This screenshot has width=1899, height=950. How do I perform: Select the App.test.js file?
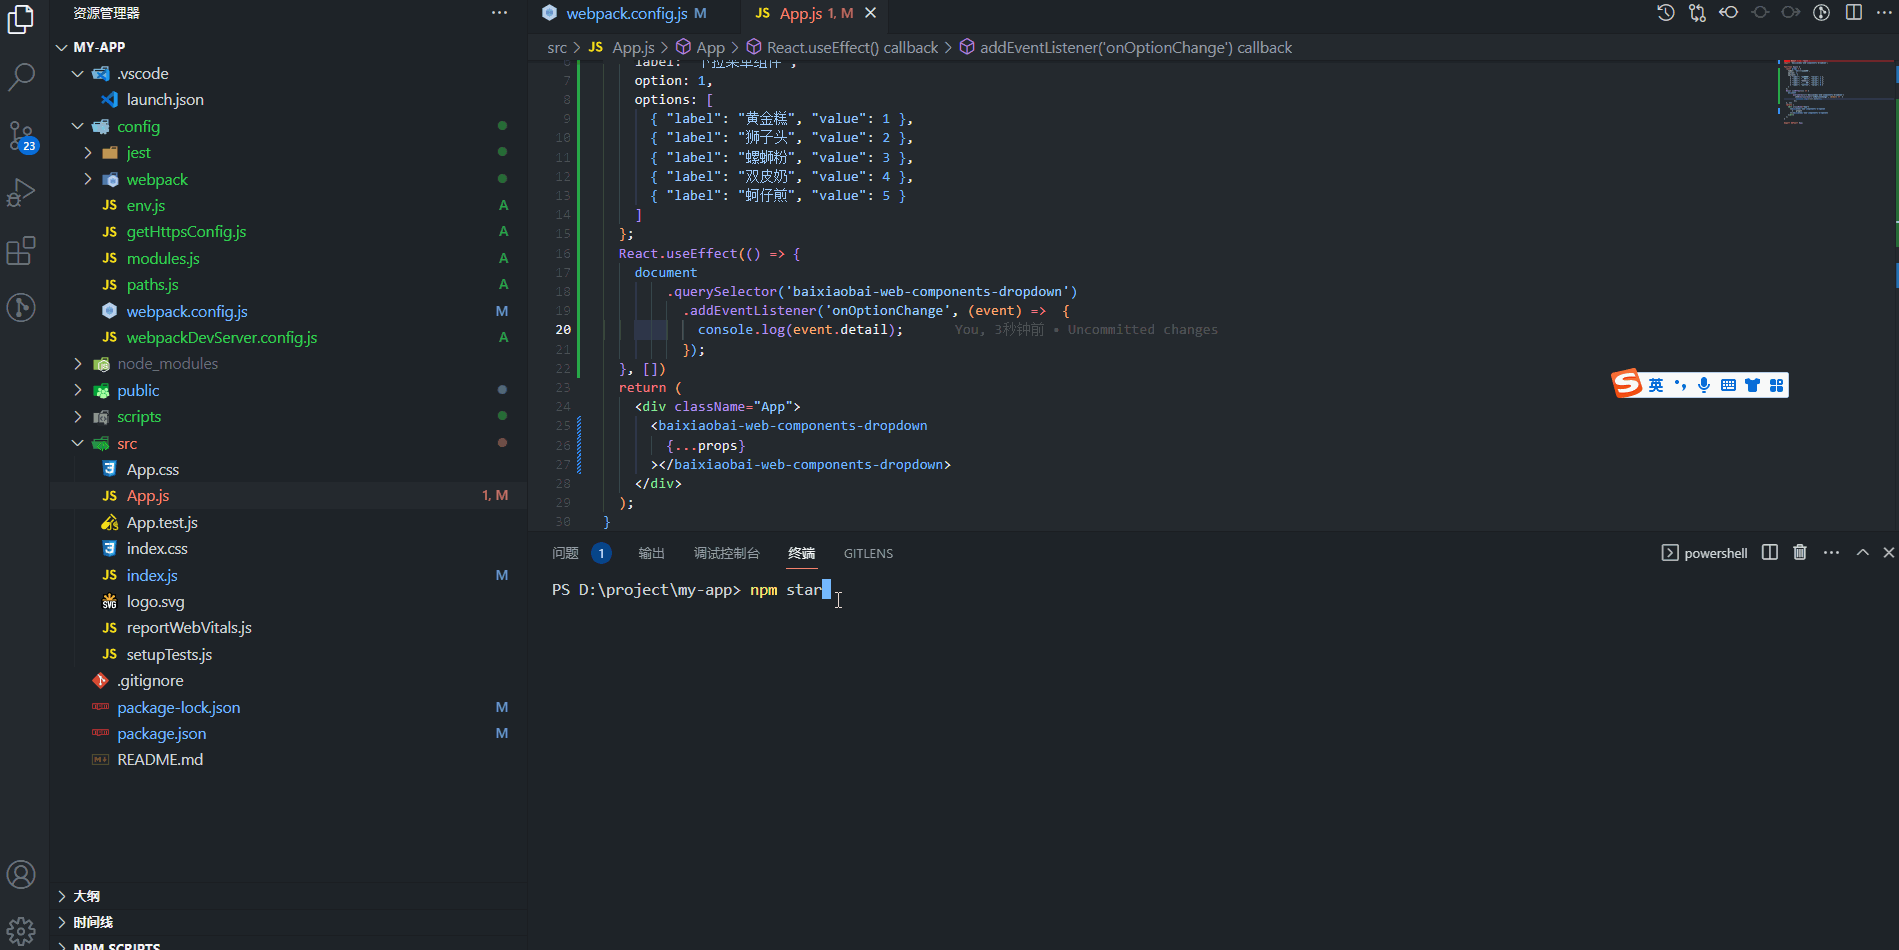[161, 522]
